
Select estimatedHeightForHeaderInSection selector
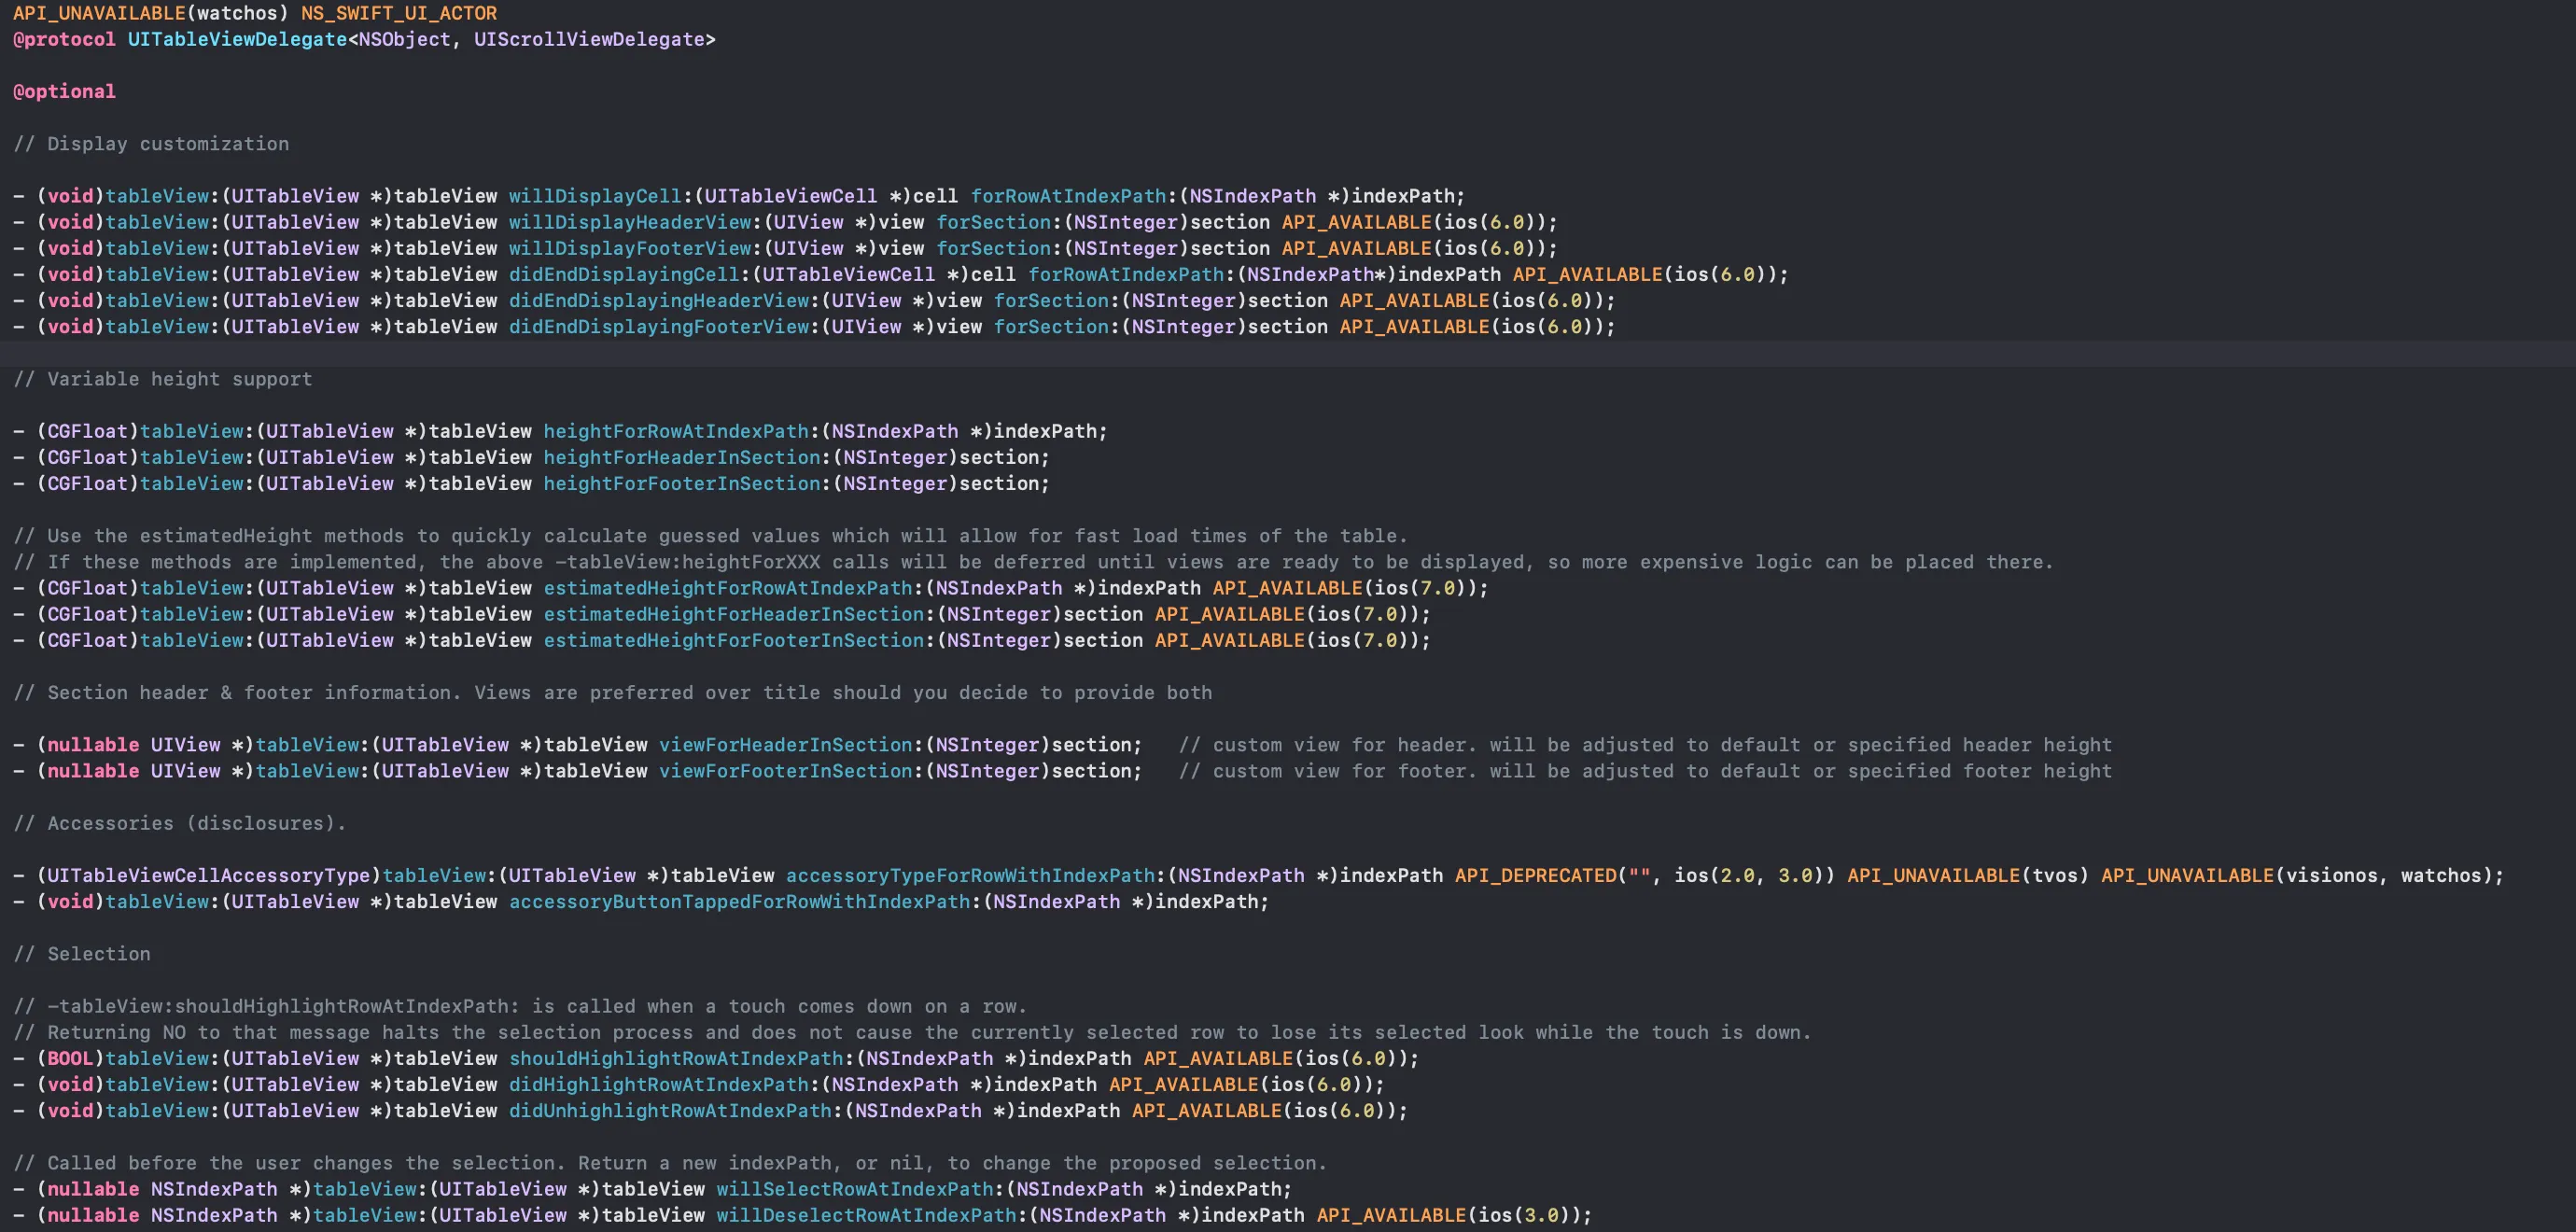point(734,614)
